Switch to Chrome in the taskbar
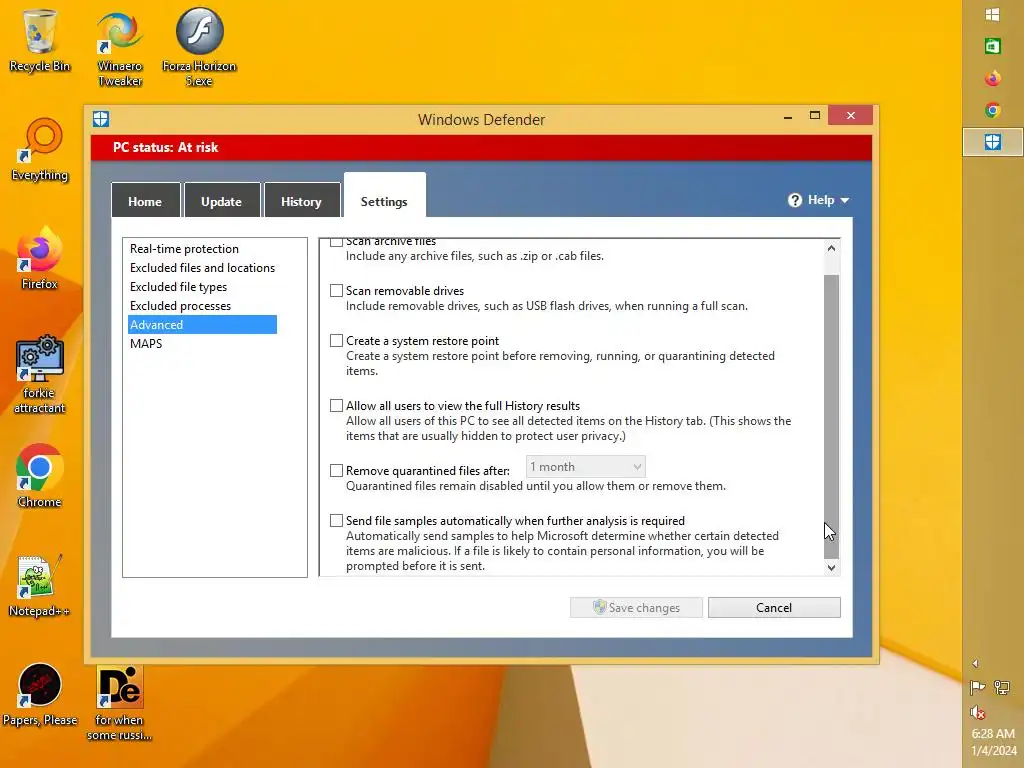1024x768 pixels. pos(993,110)
